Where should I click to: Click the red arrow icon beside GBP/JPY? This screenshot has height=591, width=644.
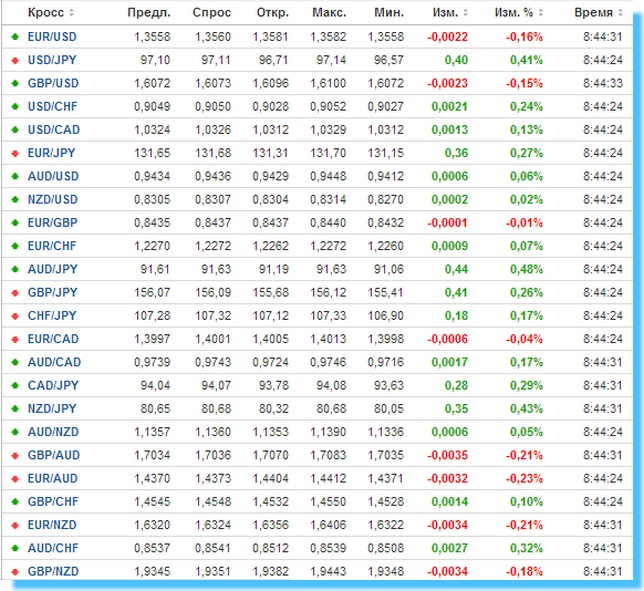[x=15, y=293]
